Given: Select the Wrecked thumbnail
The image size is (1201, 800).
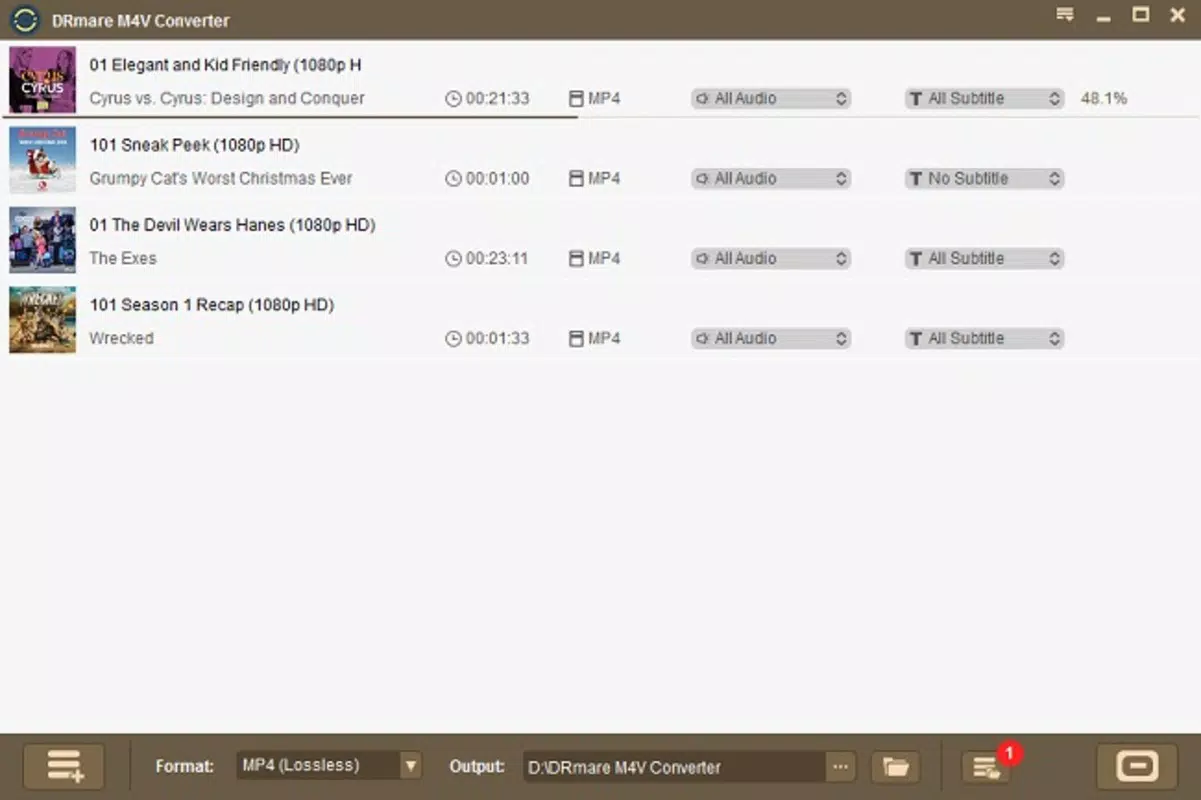Looking at the screenshot, I should [x=42, y=320].
